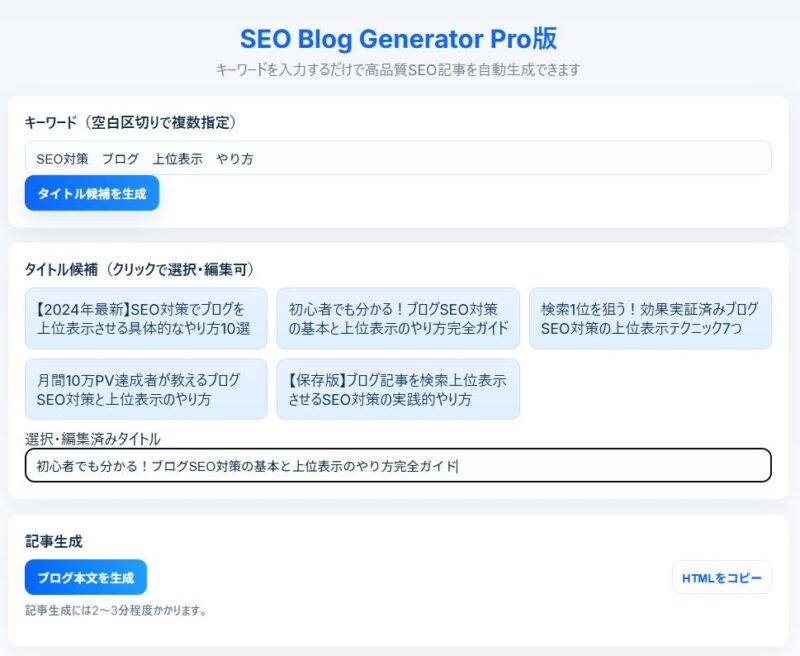Image resolution: width=800 pixels, height=656 pixels.
Task: Choose the 初心者でも分かる！ title candidate card
Action: click(398, 318)
